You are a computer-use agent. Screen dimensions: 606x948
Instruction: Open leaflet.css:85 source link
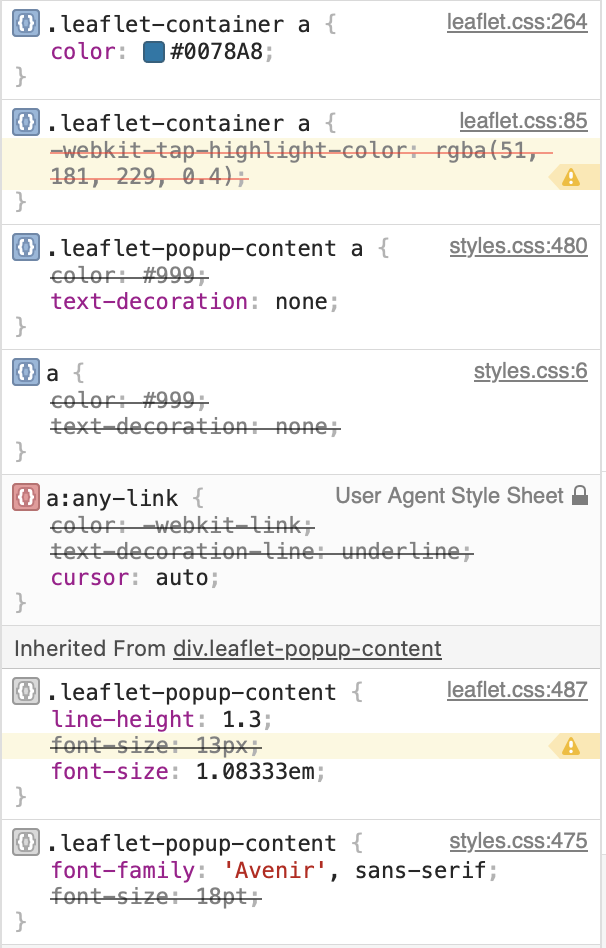point(523,121)
